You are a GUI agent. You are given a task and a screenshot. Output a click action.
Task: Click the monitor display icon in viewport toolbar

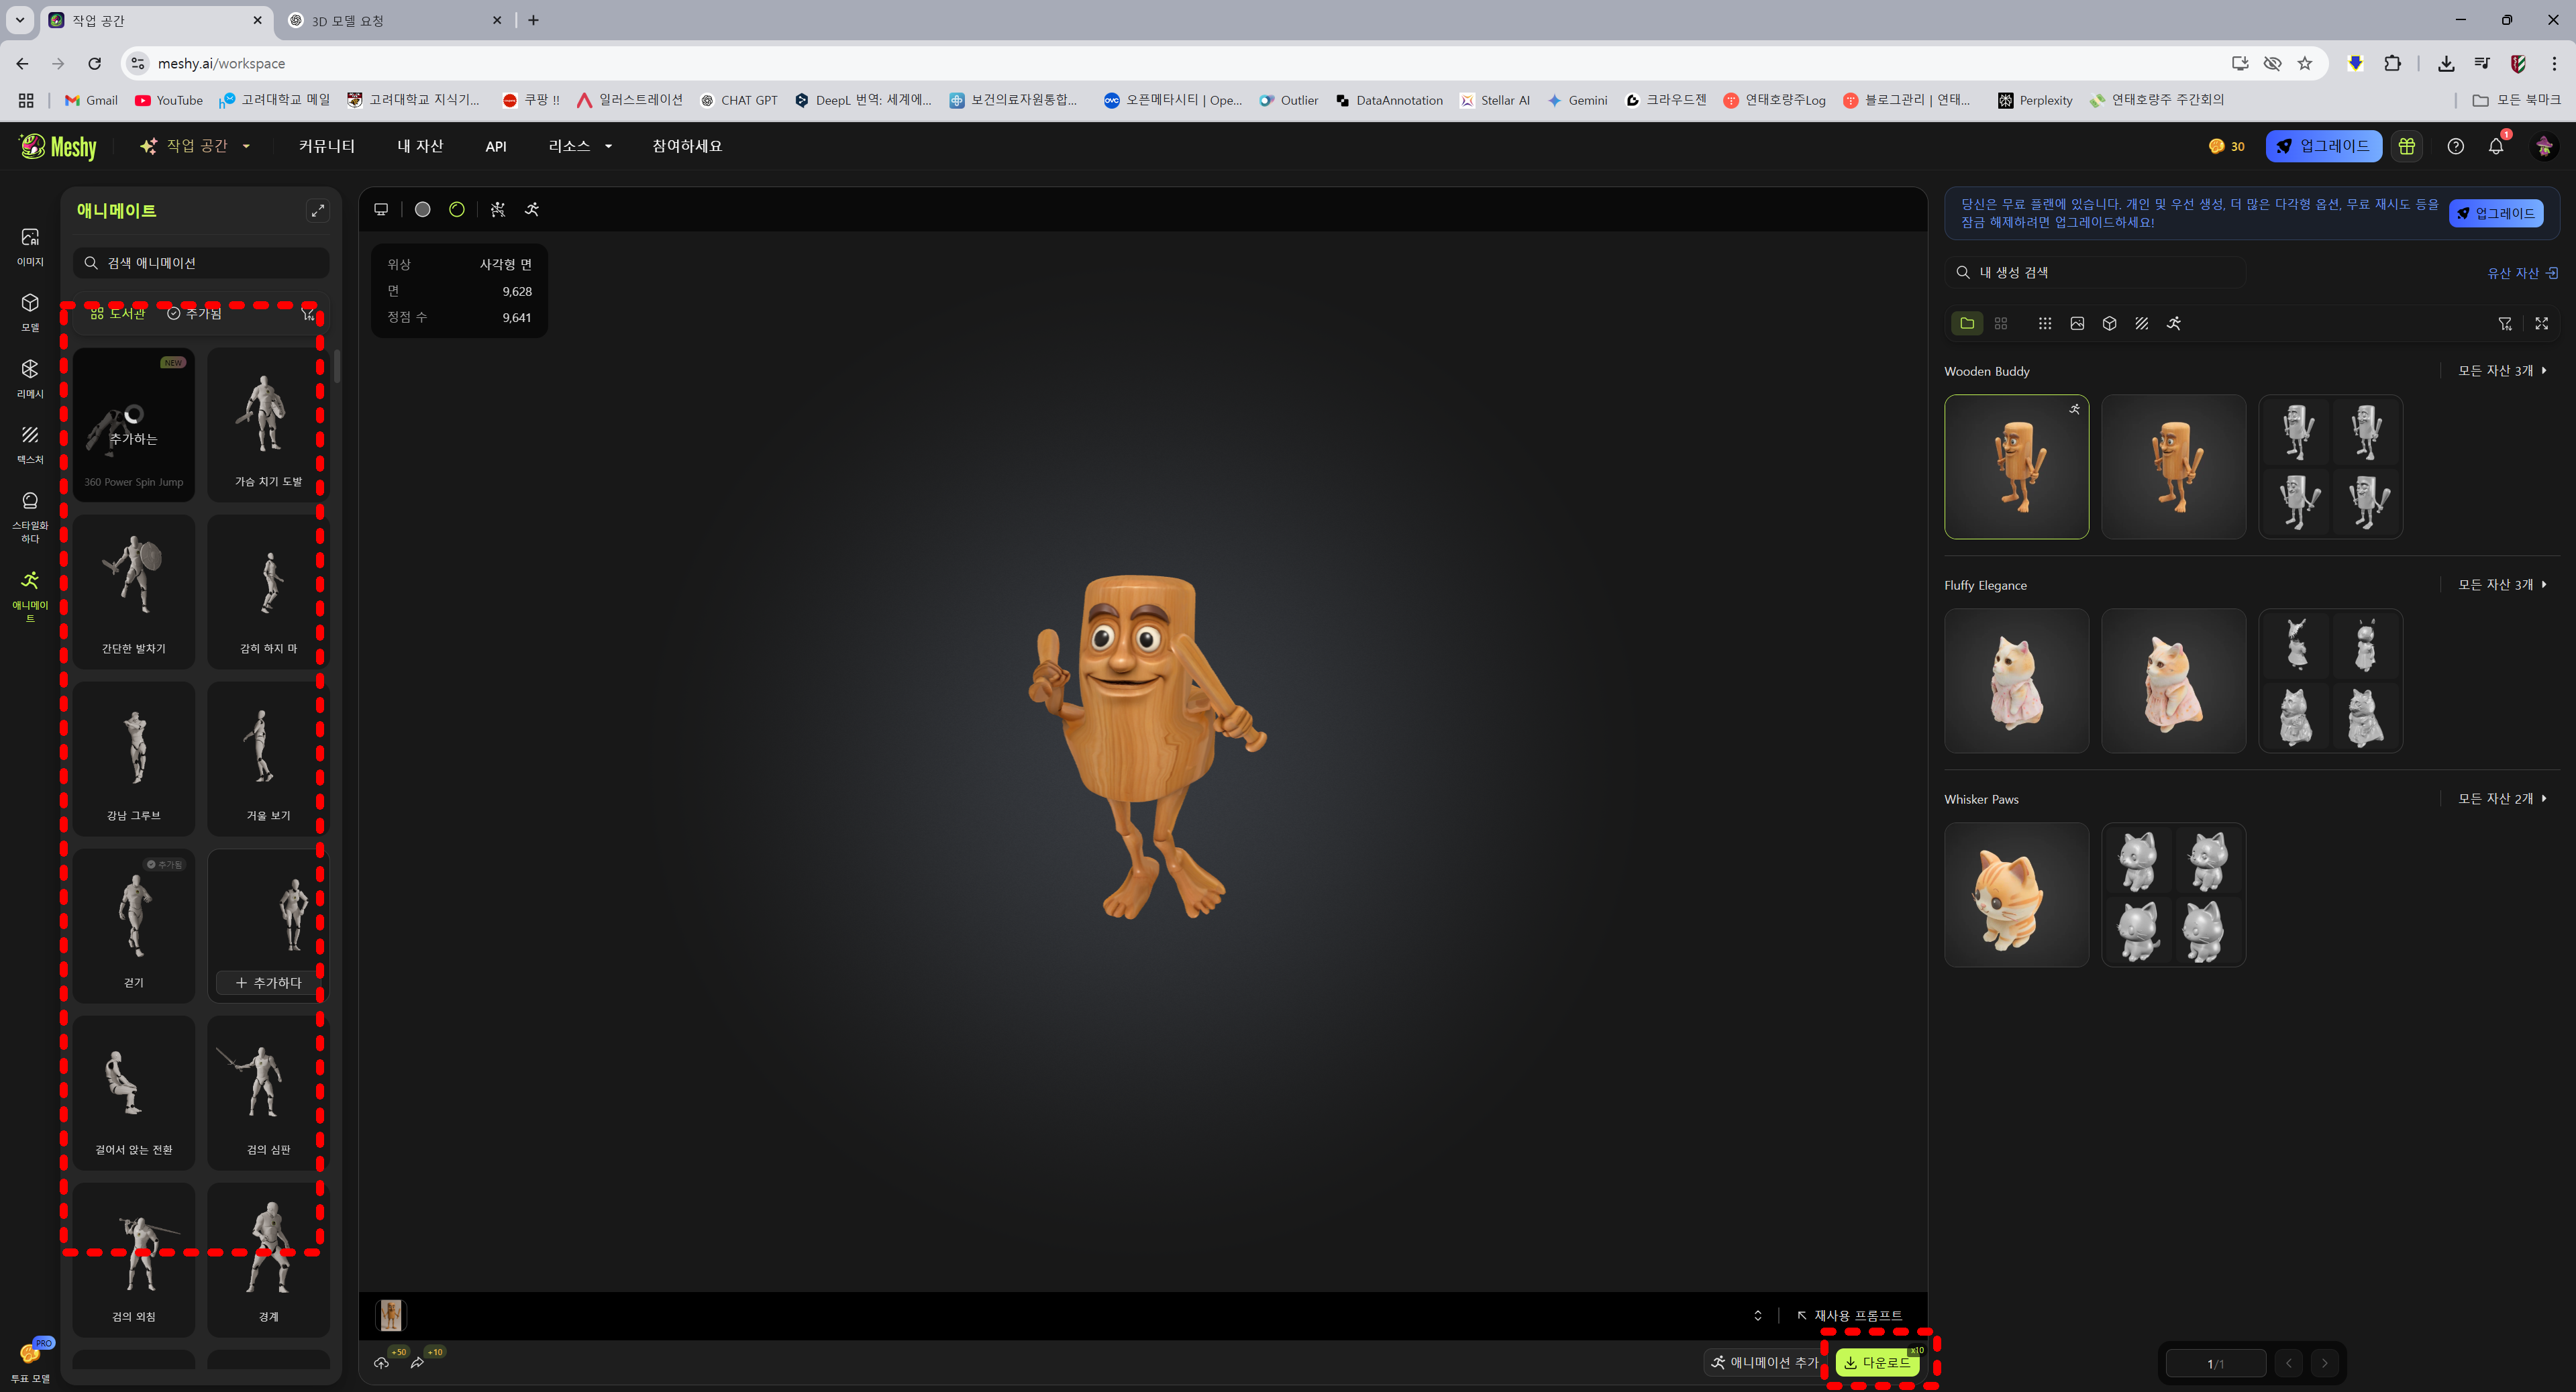pos(381,209)
